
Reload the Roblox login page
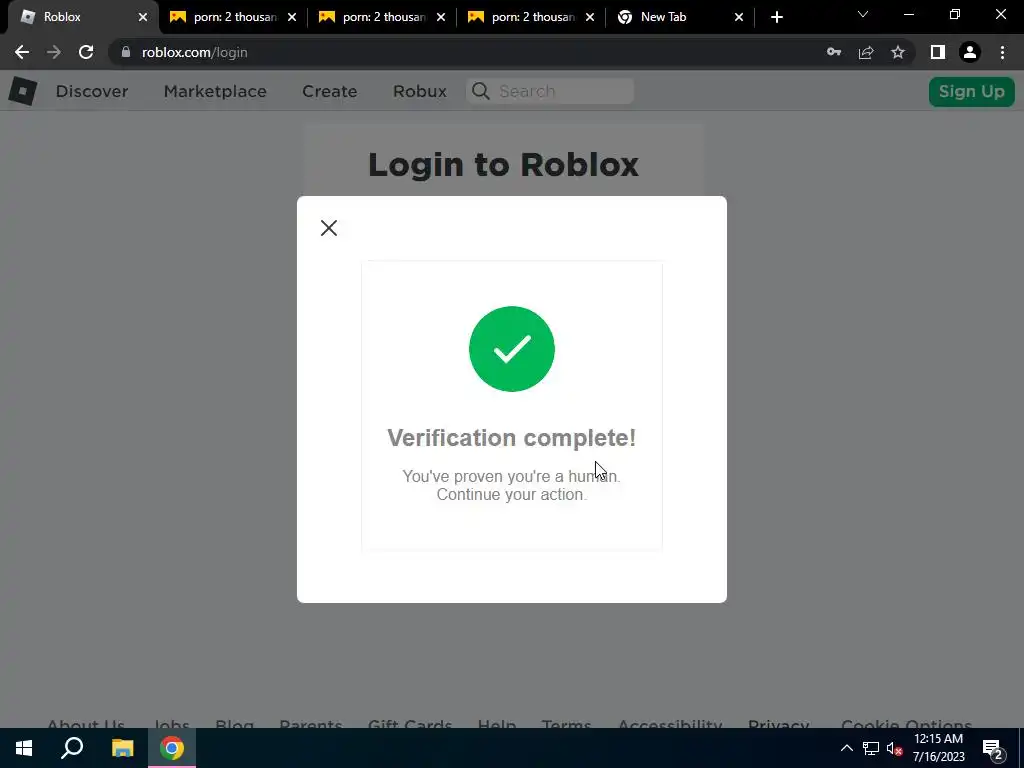pos(86,52)
